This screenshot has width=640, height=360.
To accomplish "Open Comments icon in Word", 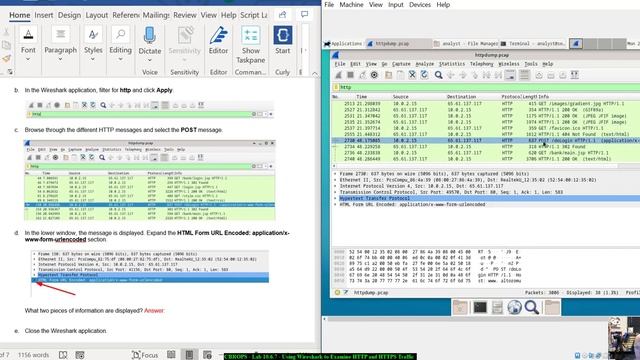I will pos(304,15).
